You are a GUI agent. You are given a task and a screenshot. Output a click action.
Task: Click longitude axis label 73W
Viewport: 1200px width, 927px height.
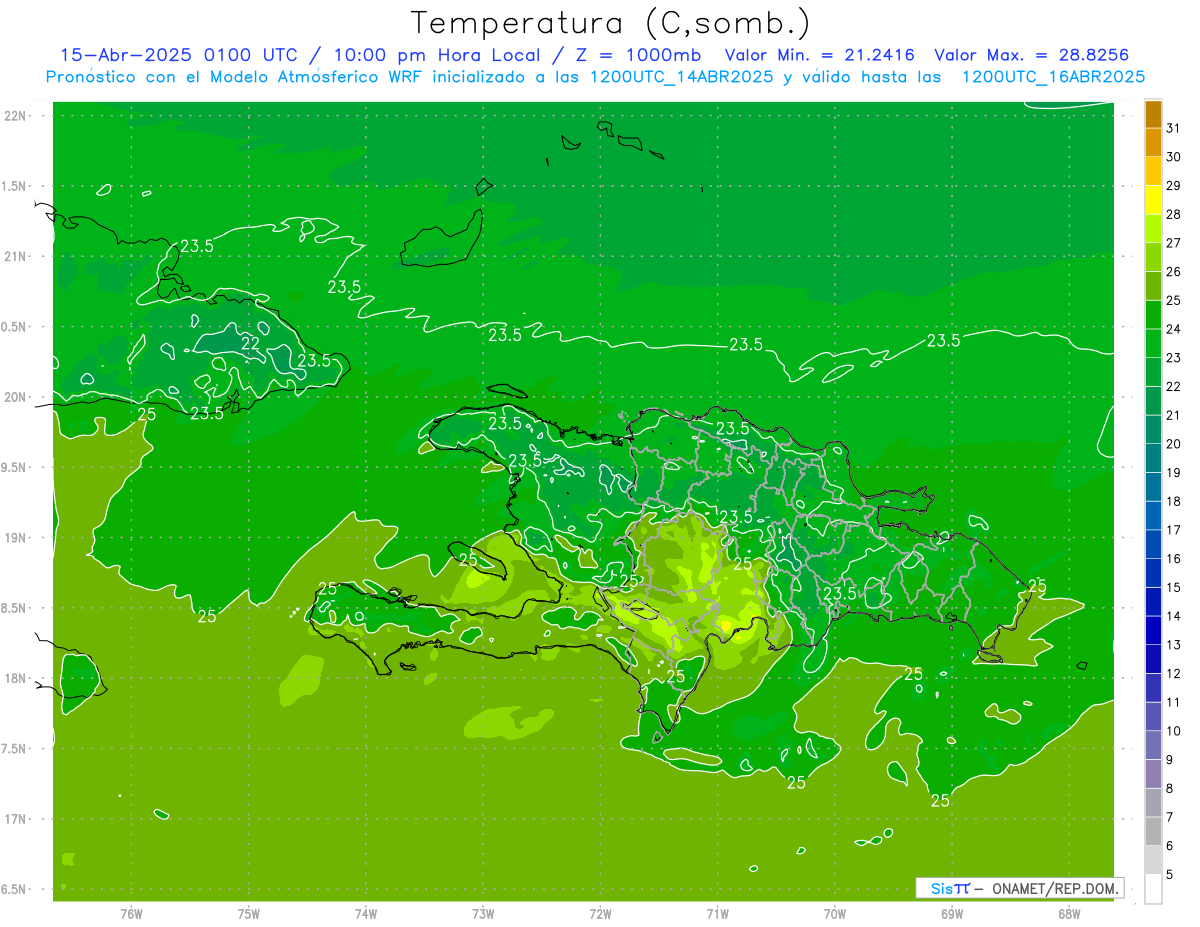pyautogui.click(x=483, y=913)
